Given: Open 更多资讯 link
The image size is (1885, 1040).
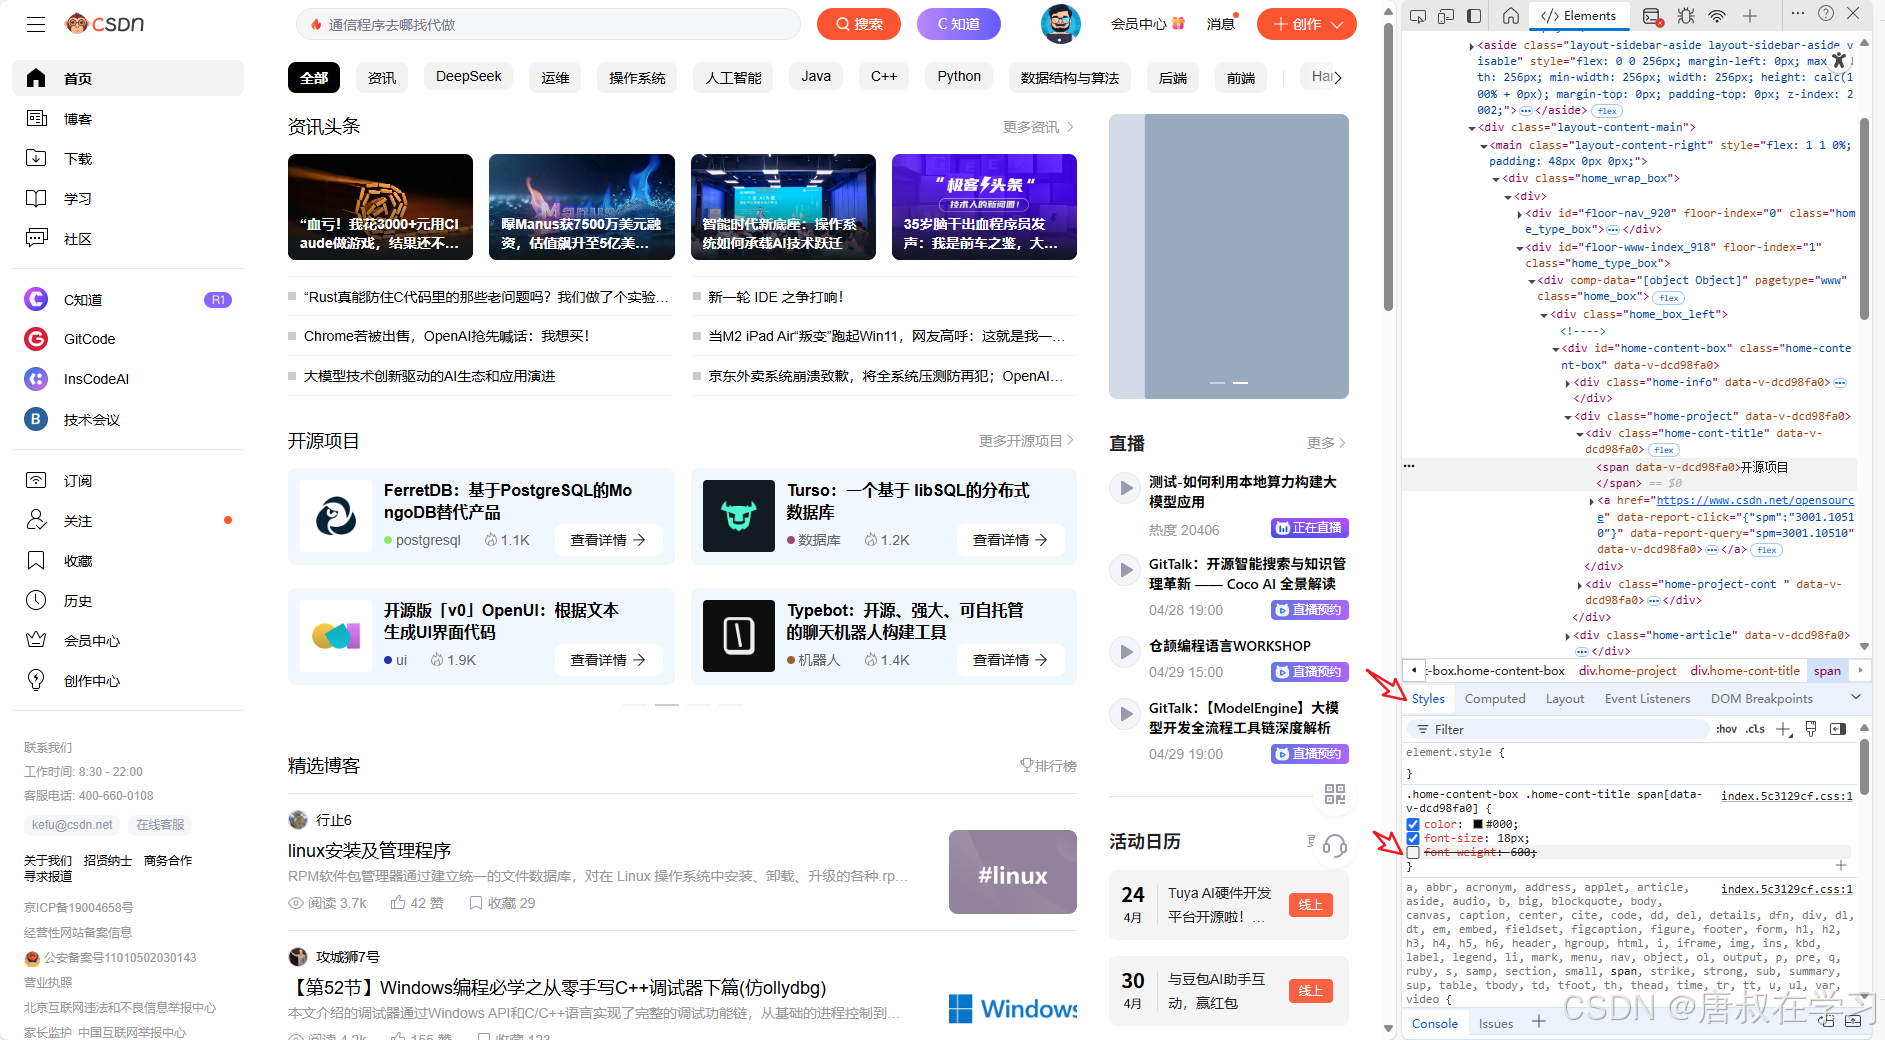Looking at the screenshot, I should click(x=1038, y=127).
